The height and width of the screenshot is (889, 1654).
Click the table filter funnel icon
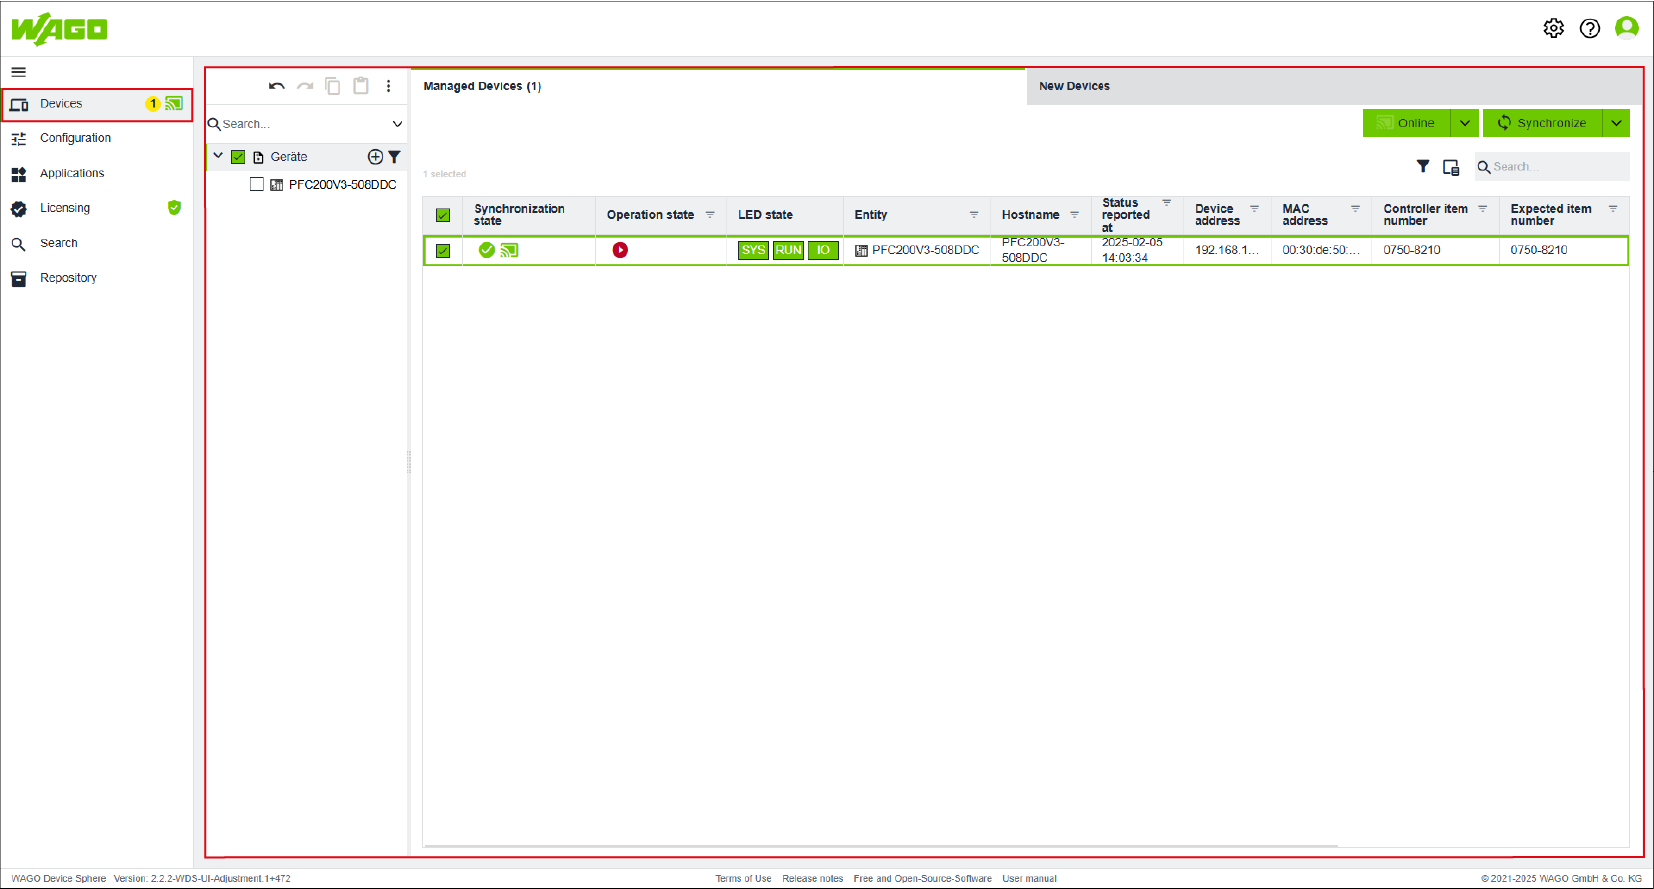click(x=1423, y=166)
